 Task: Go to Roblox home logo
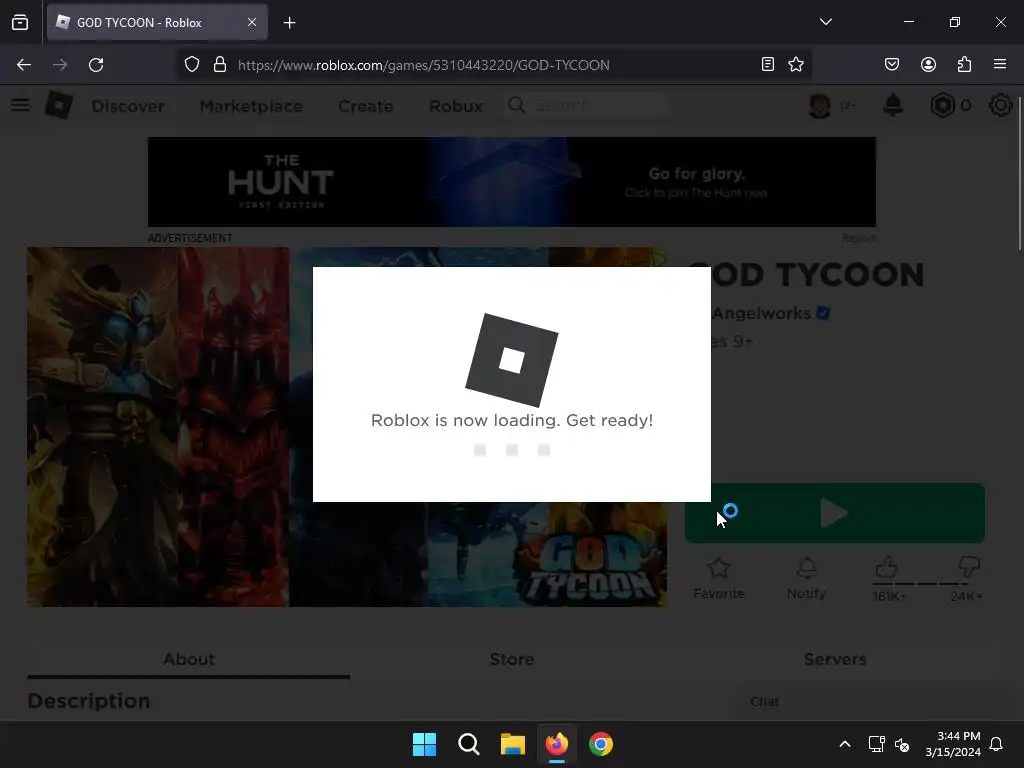pos(59,105)
